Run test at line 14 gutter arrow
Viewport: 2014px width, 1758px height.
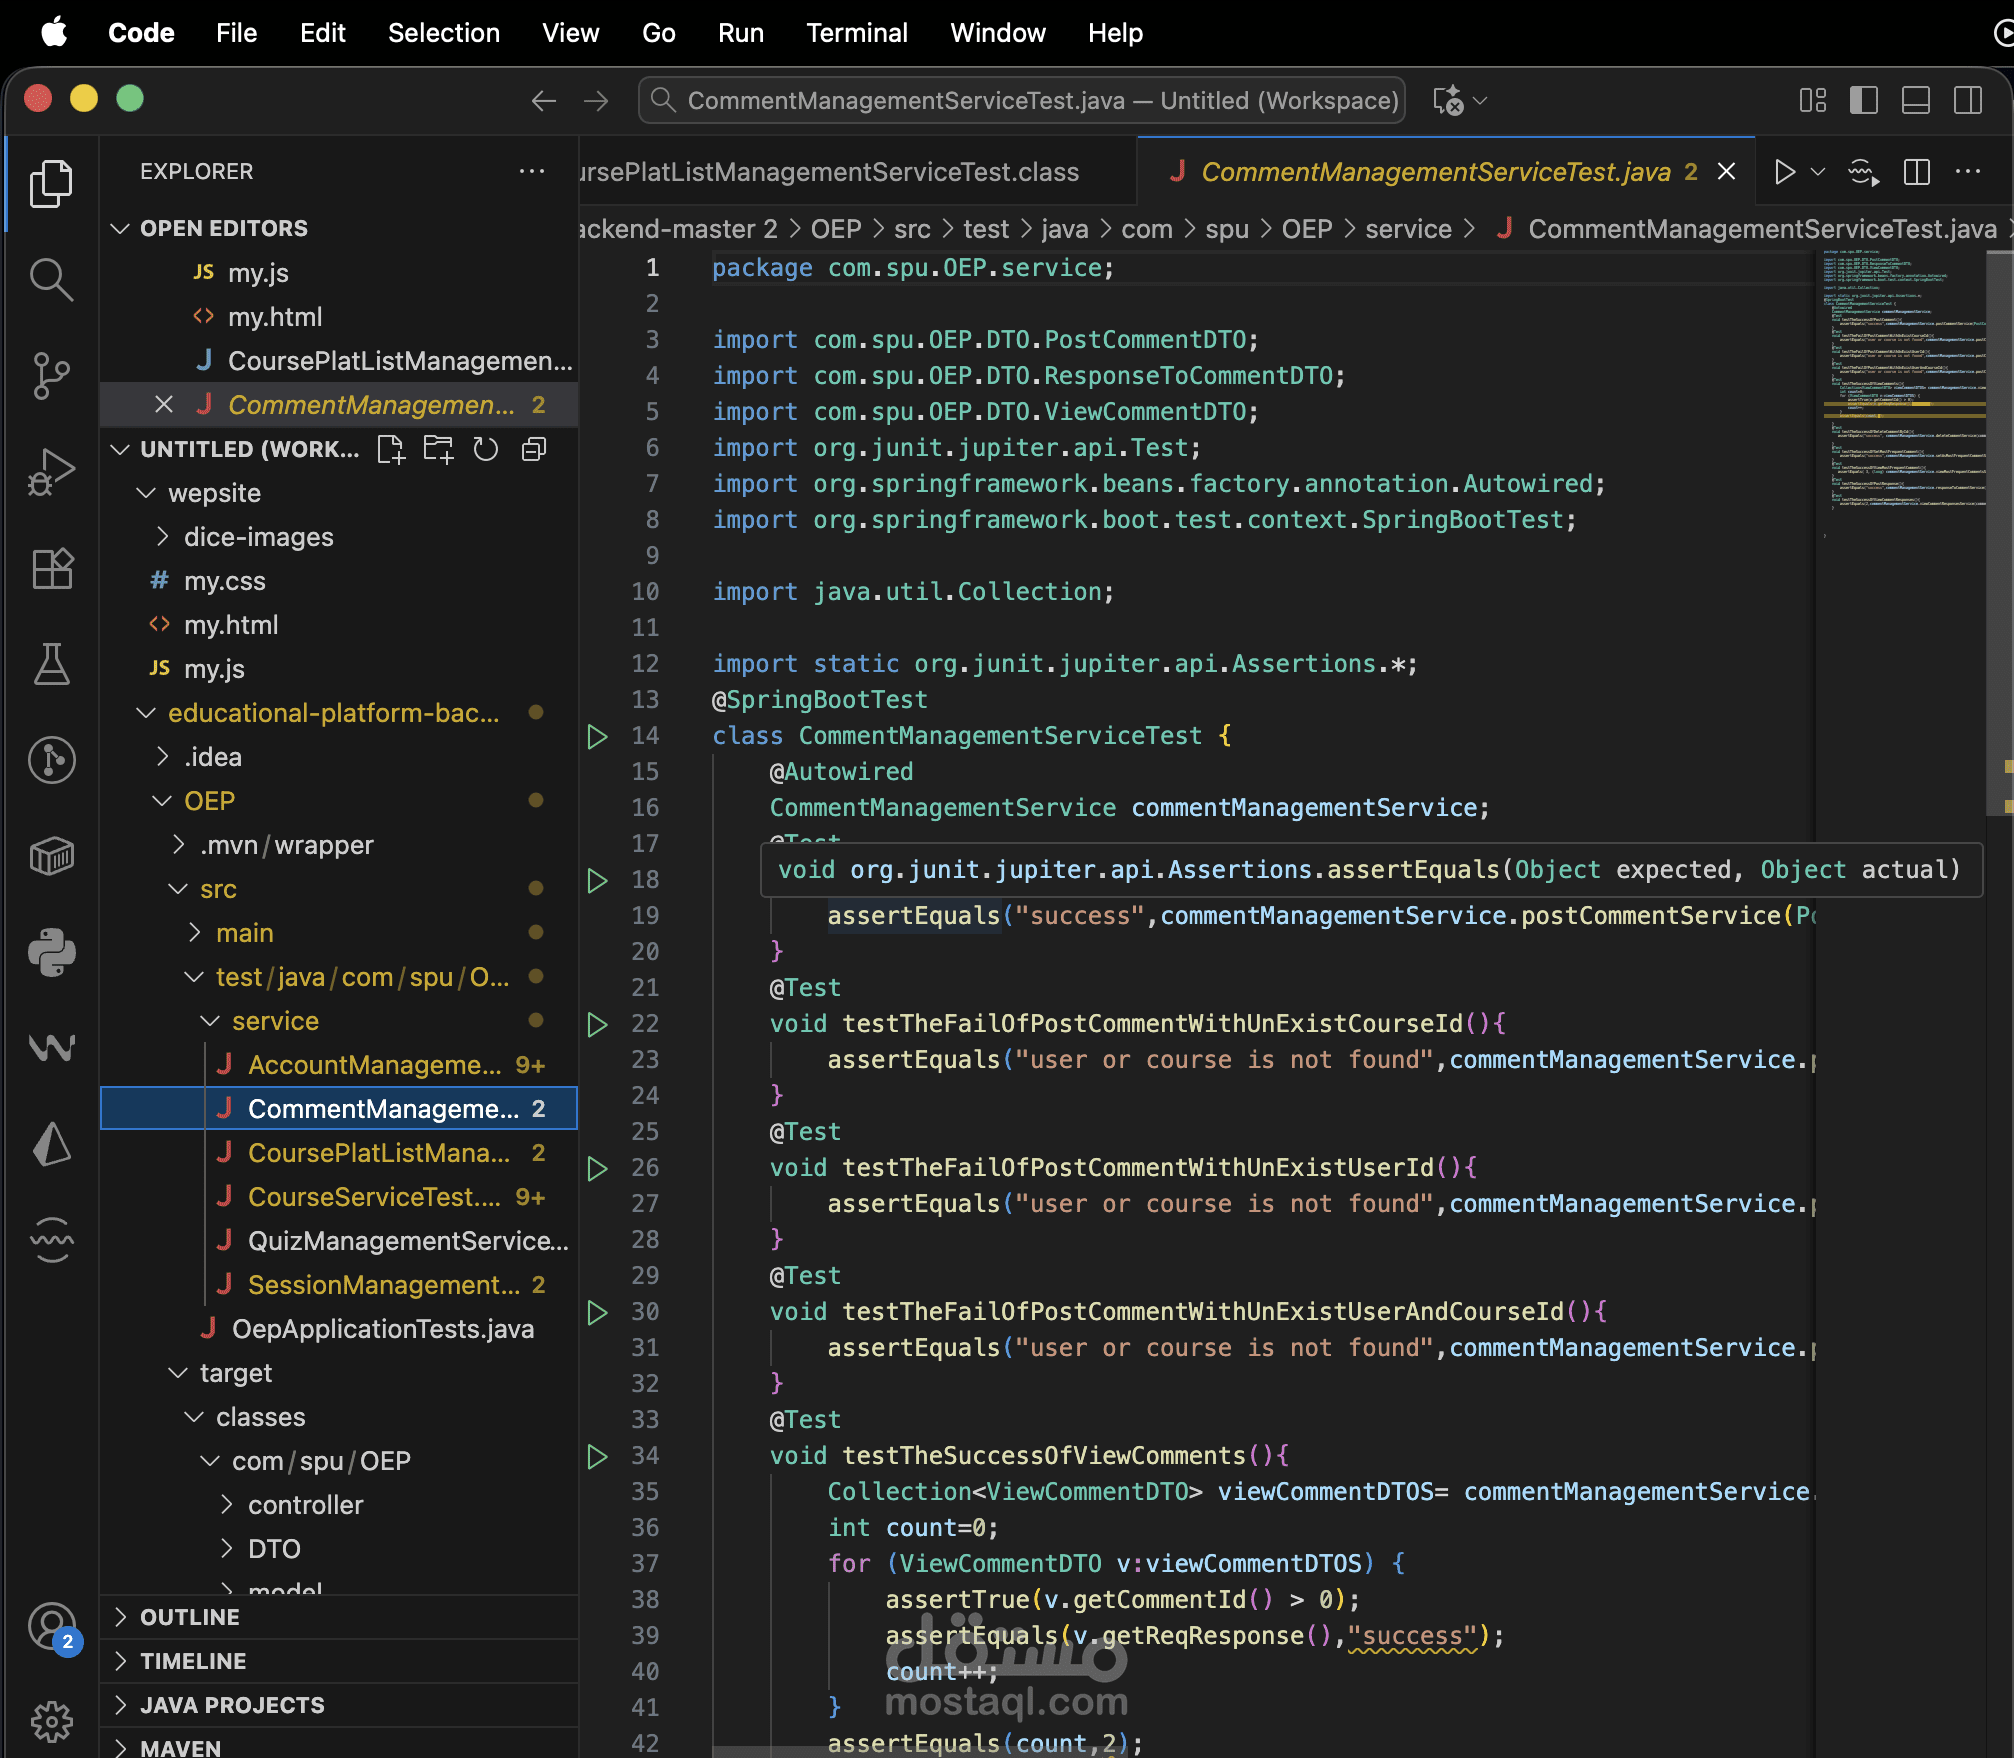point(597,736)
